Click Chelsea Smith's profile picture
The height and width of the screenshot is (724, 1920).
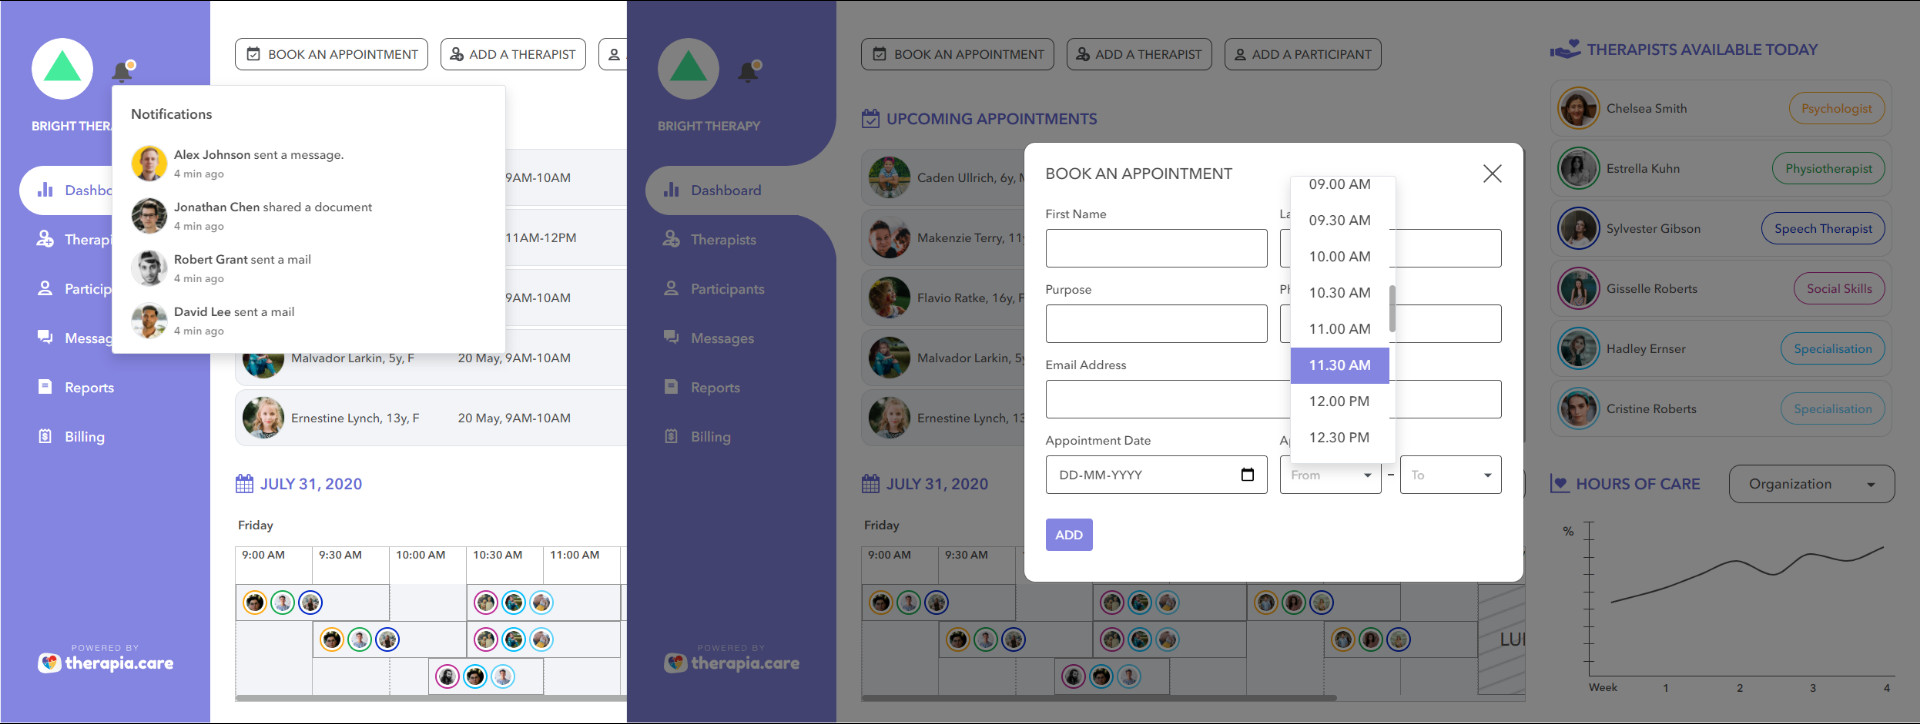(x=1578, y=109)
